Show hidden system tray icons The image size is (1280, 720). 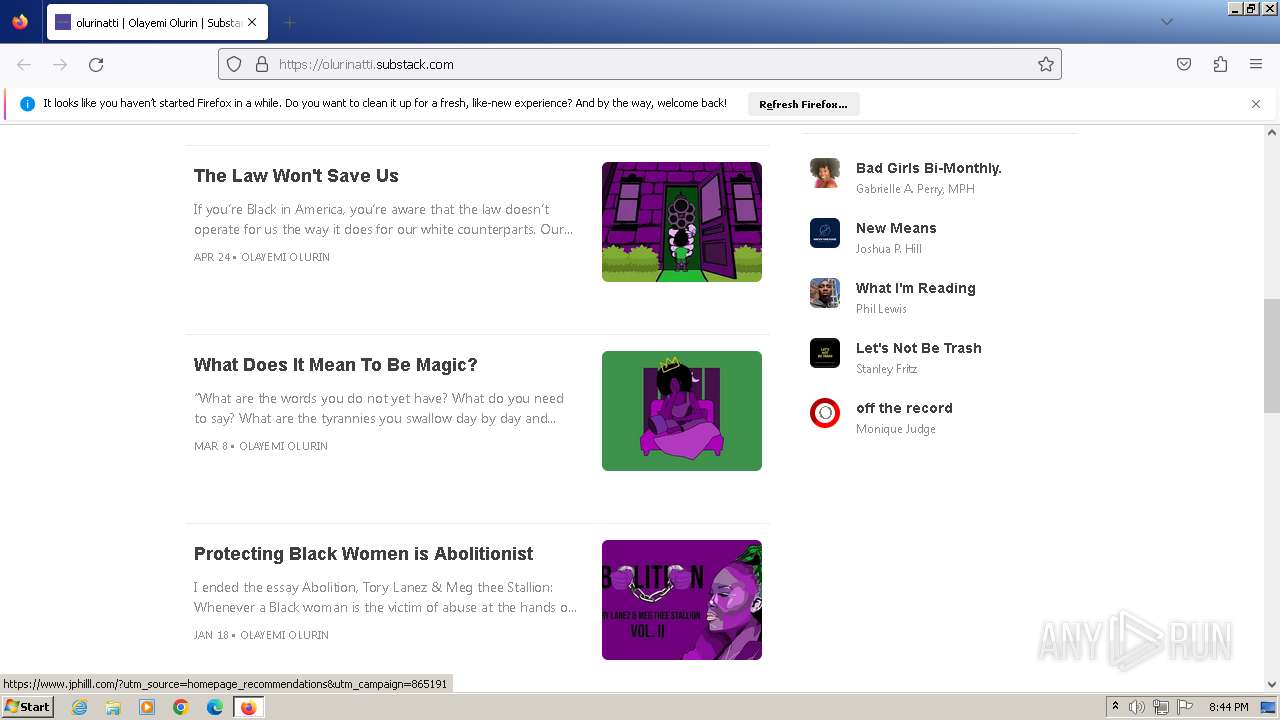coord(1115,707)
